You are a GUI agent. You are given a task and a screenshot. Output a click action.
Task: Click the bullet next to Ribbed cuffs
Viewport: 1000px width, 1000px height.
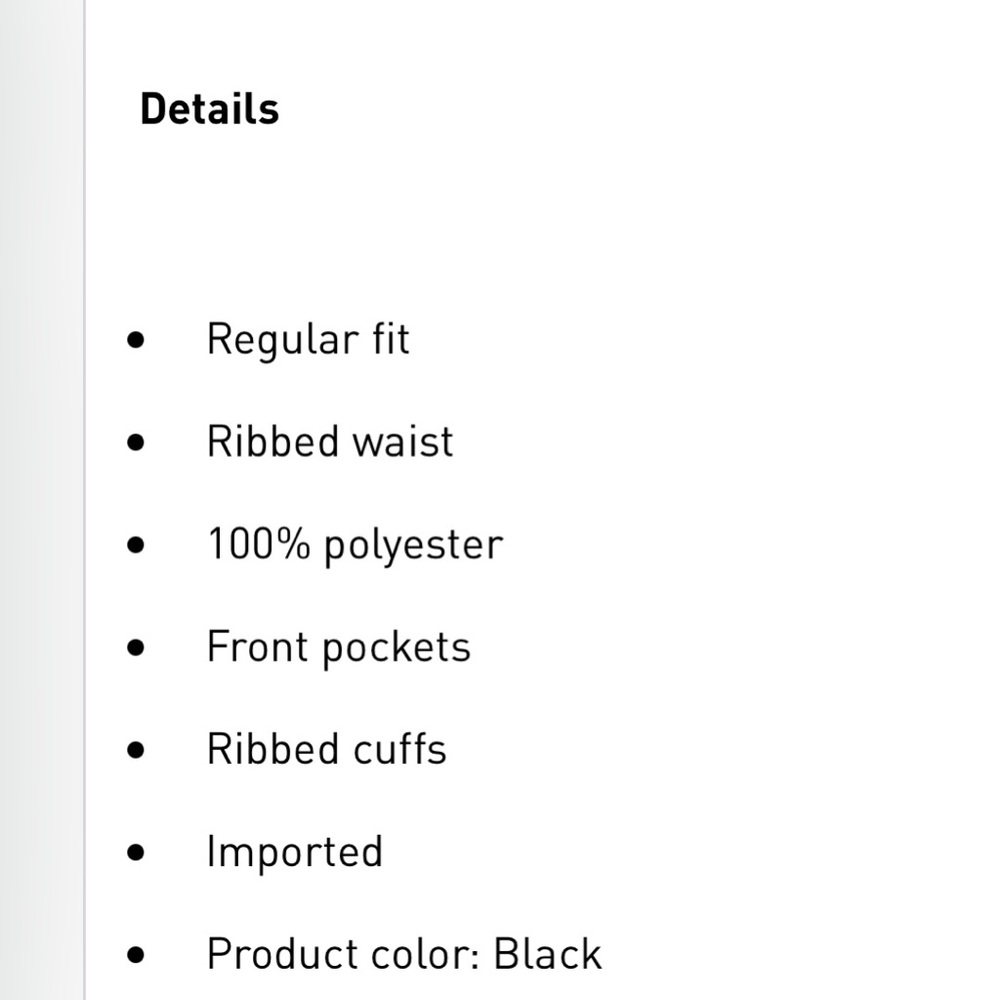point(135,750)
